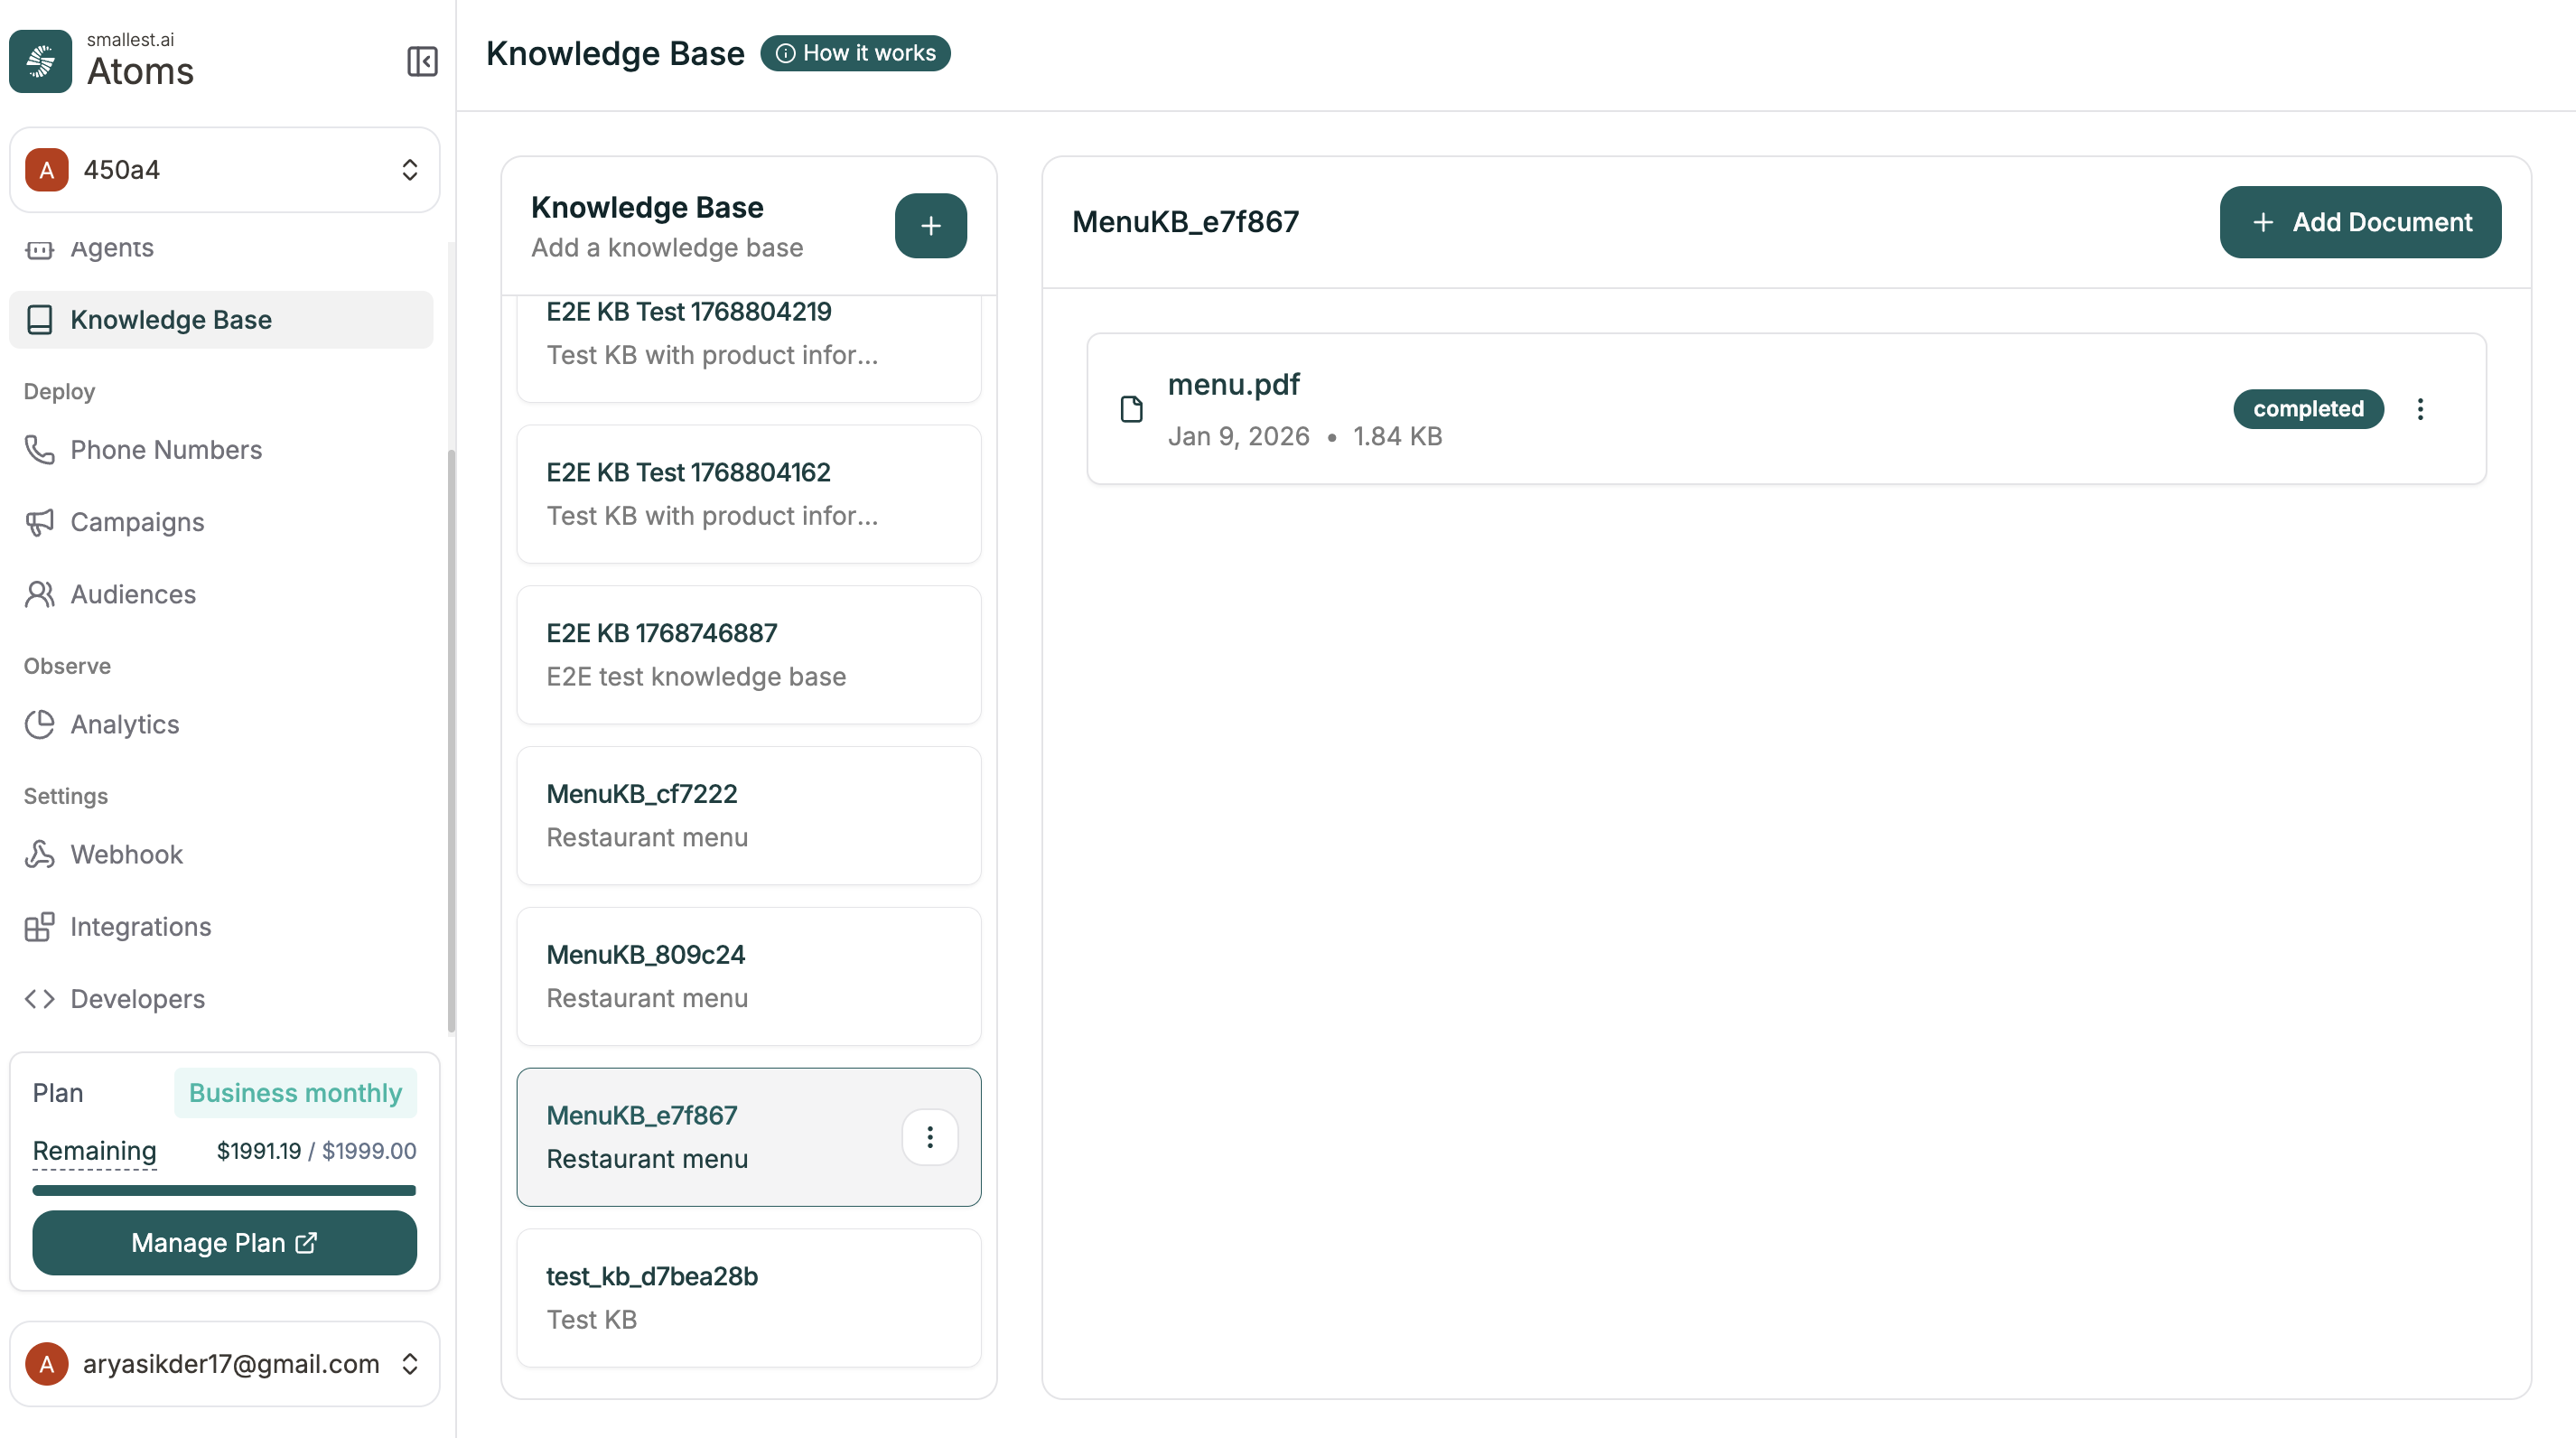Open Campaigns via the megaphone icon

click(40, 521)
